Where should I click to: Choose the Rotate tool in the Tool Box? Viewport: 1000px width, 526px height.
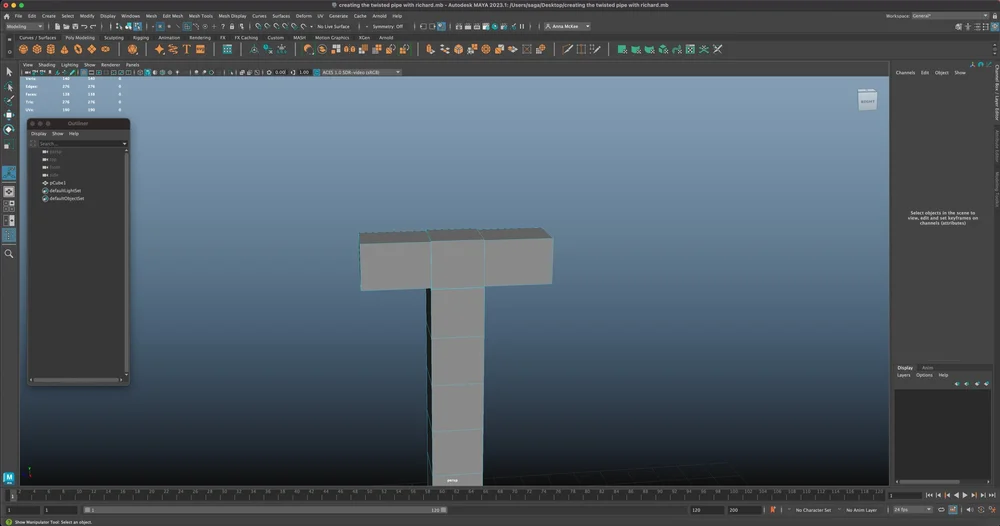[9, 129]
